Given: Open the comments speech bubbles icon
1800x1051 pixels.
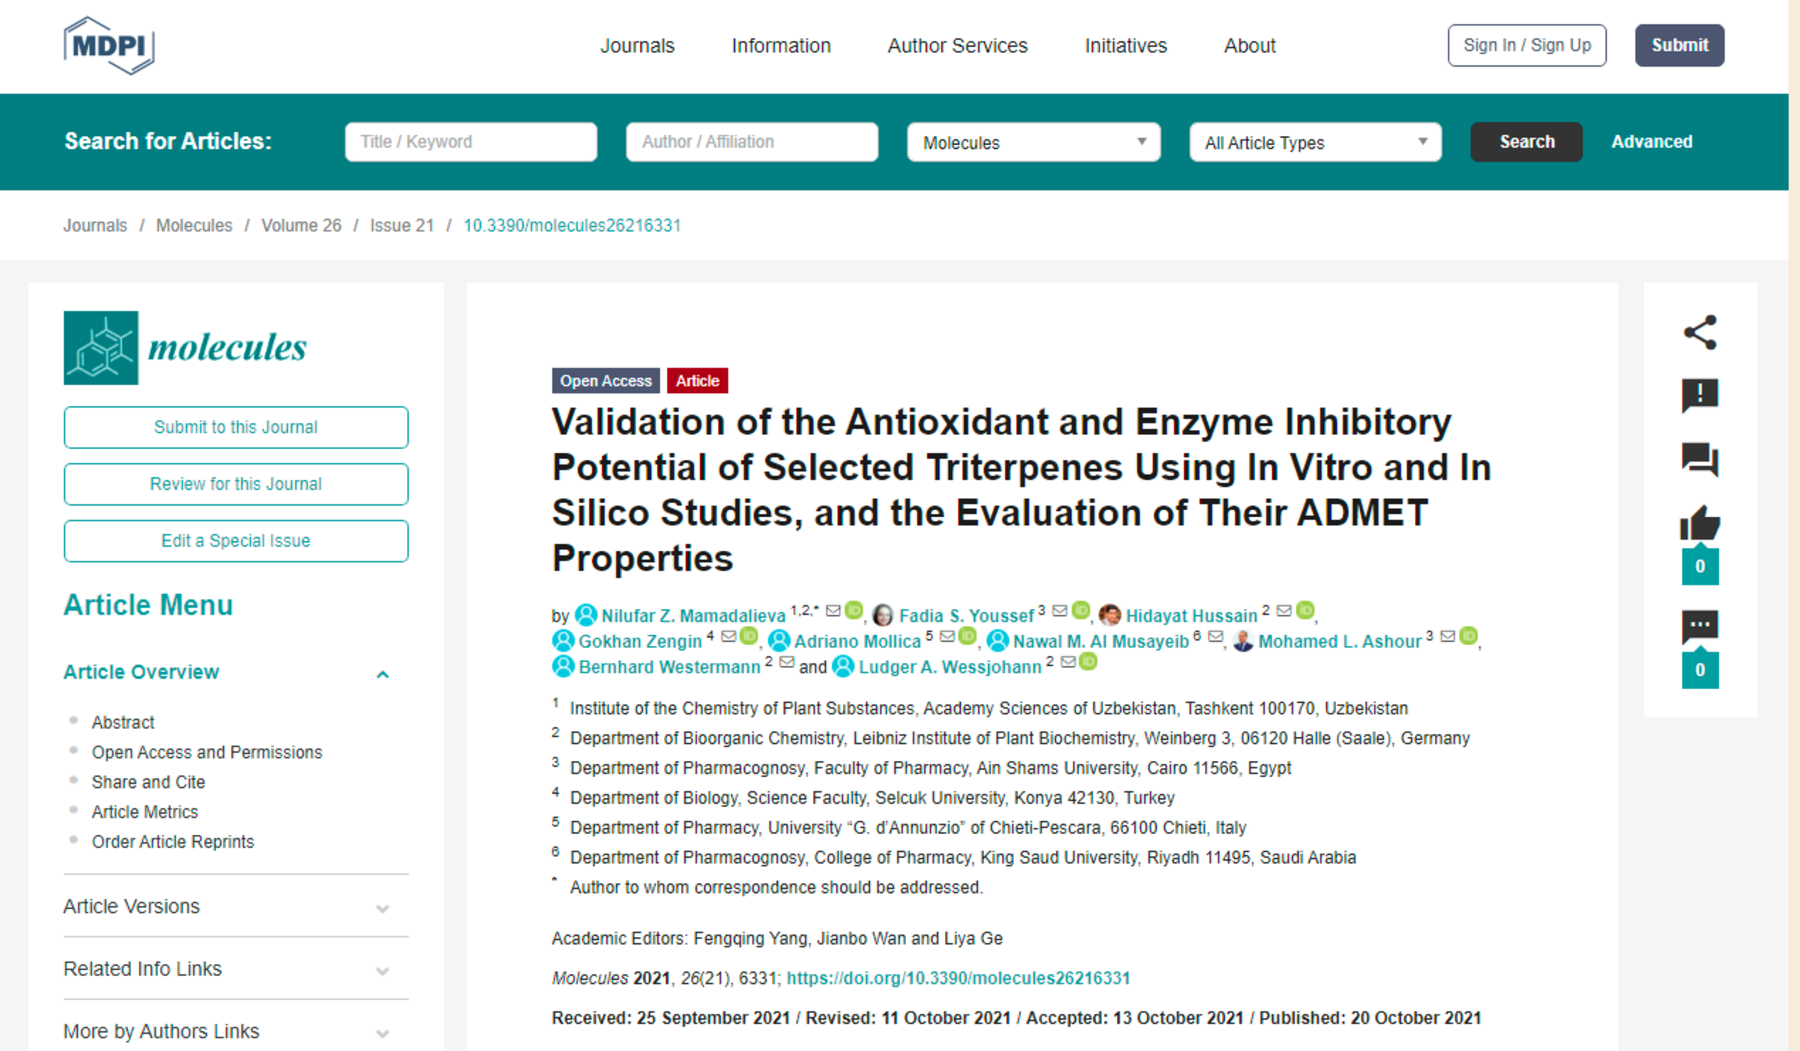Looking at the screenshot, I should coord(1699,460).
